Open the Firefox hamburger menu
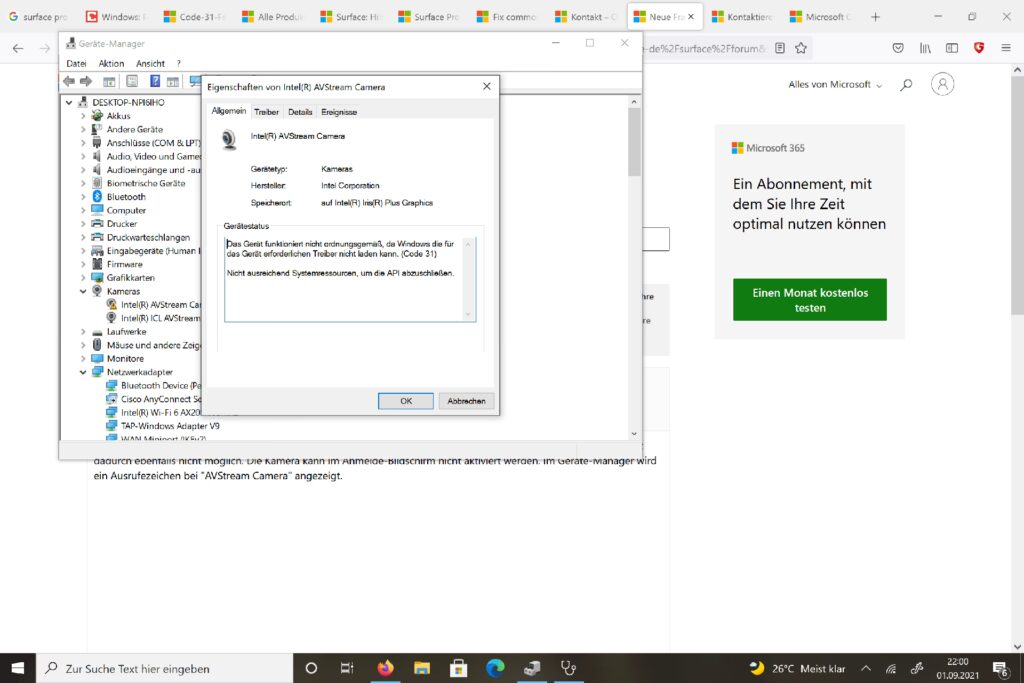This screenshot has height=683, width=1024. (1006, 48)
